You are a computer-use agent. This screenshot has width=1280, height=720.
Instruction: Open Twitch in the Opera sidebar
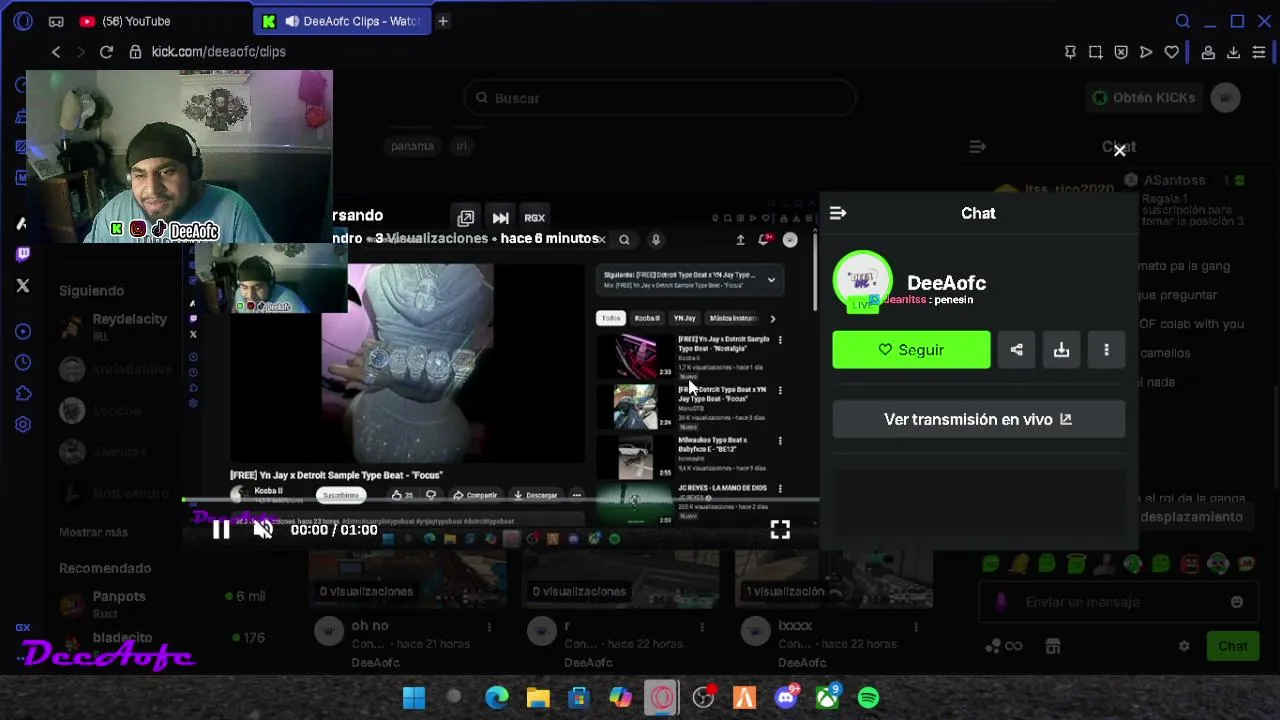[23, 254]
